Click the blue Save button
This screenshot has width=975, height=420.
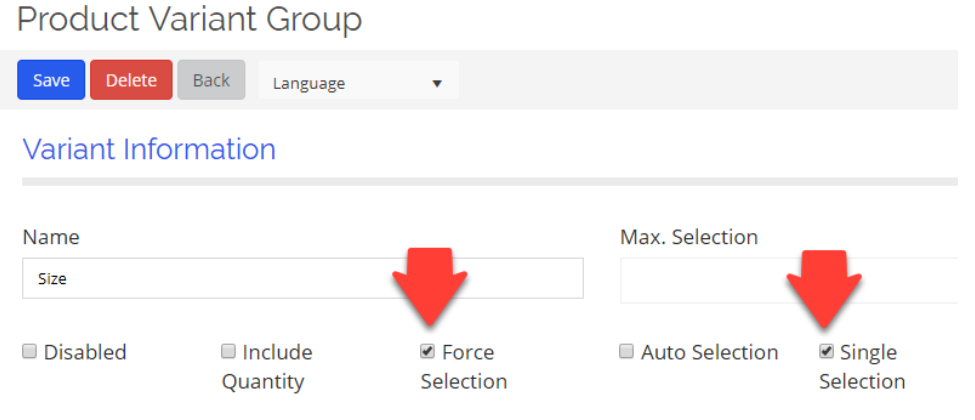pos(51,81)
